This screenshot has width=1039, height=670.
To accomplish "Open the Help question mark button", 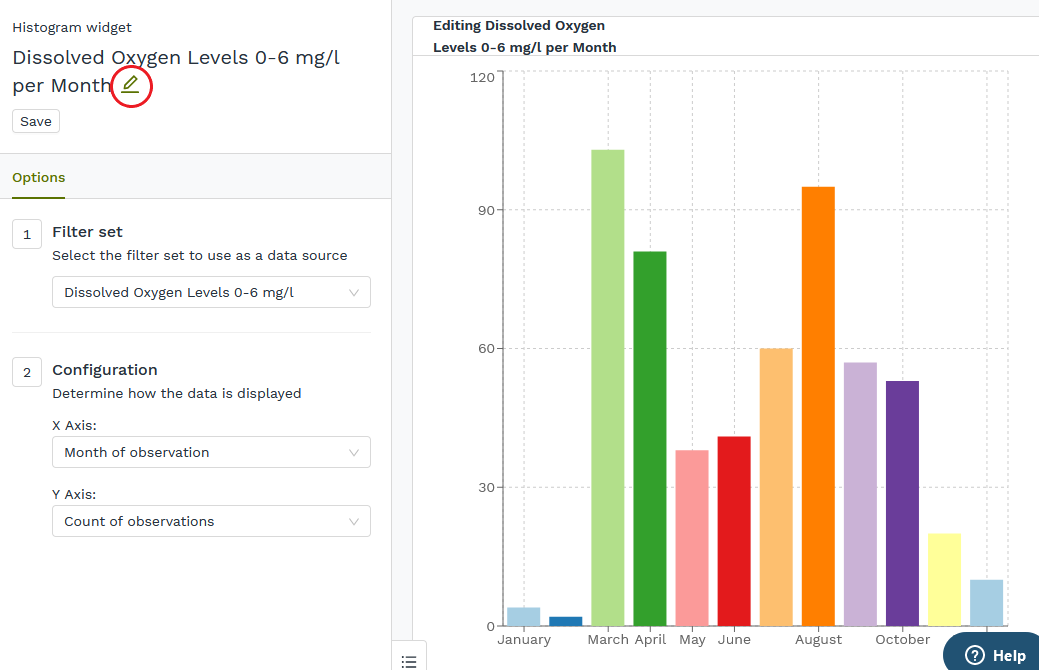I will [994, 655].
